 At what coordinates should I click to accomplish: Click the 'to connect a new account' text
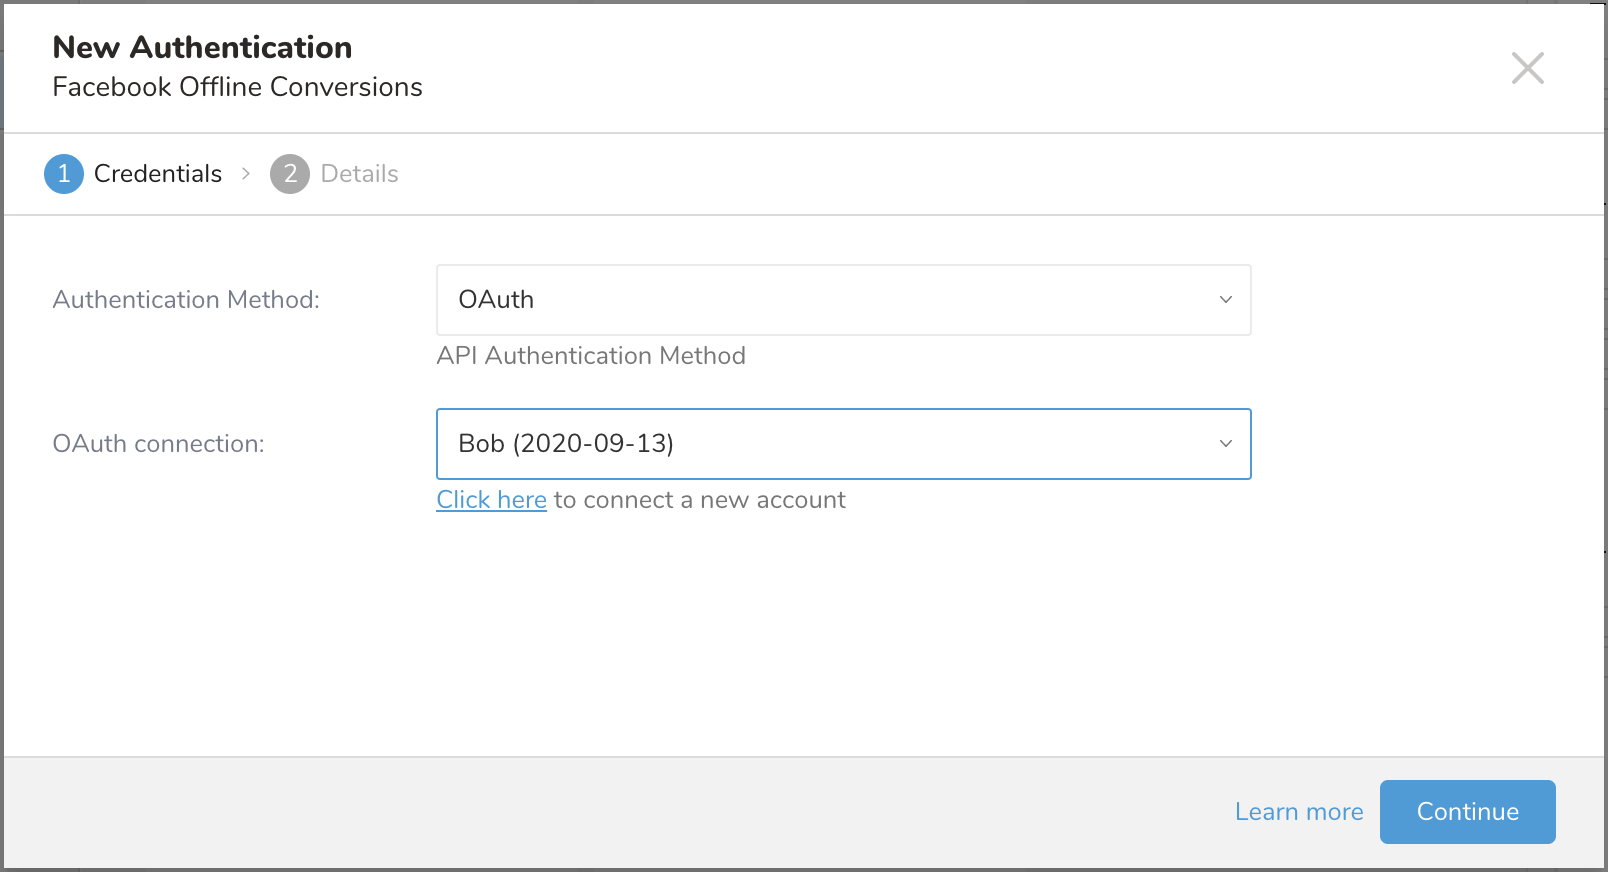pos(699,500)
